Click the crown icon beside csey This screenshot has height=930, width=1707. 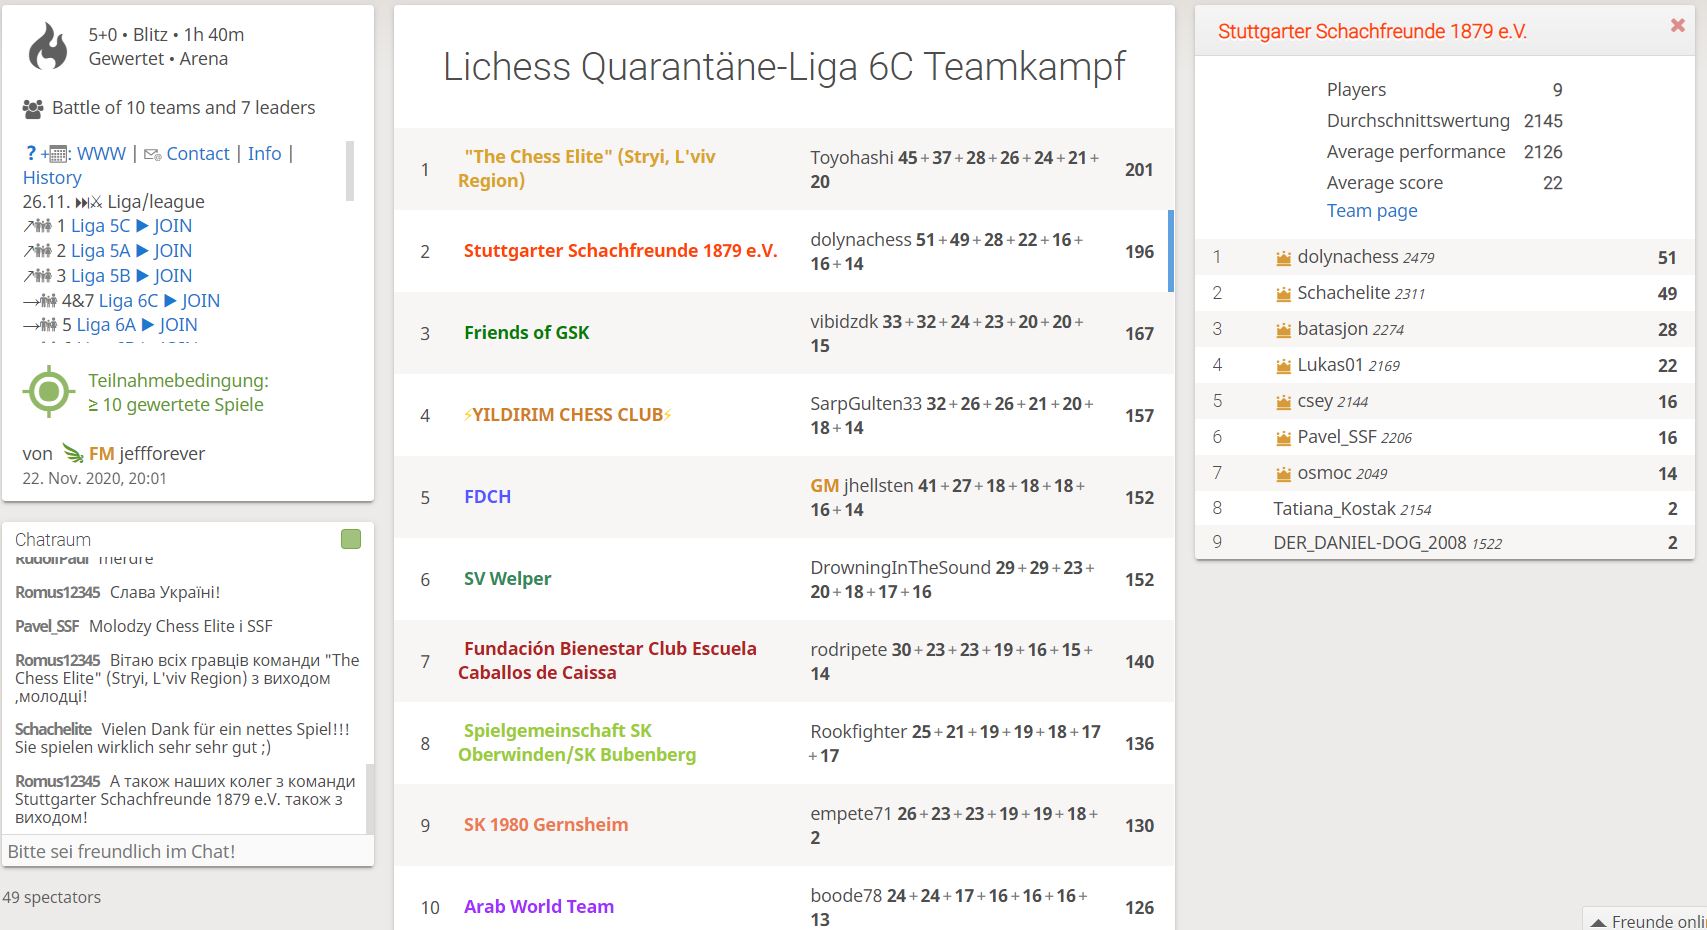(x=1283, y=402)
